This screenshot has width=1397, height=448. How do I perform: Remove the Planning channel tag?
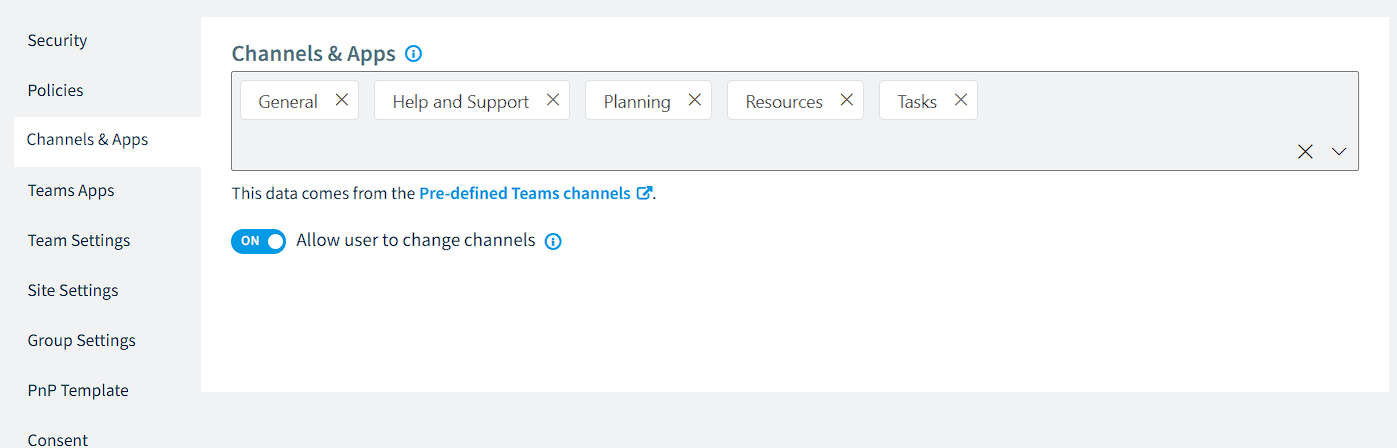coord(695,100)
